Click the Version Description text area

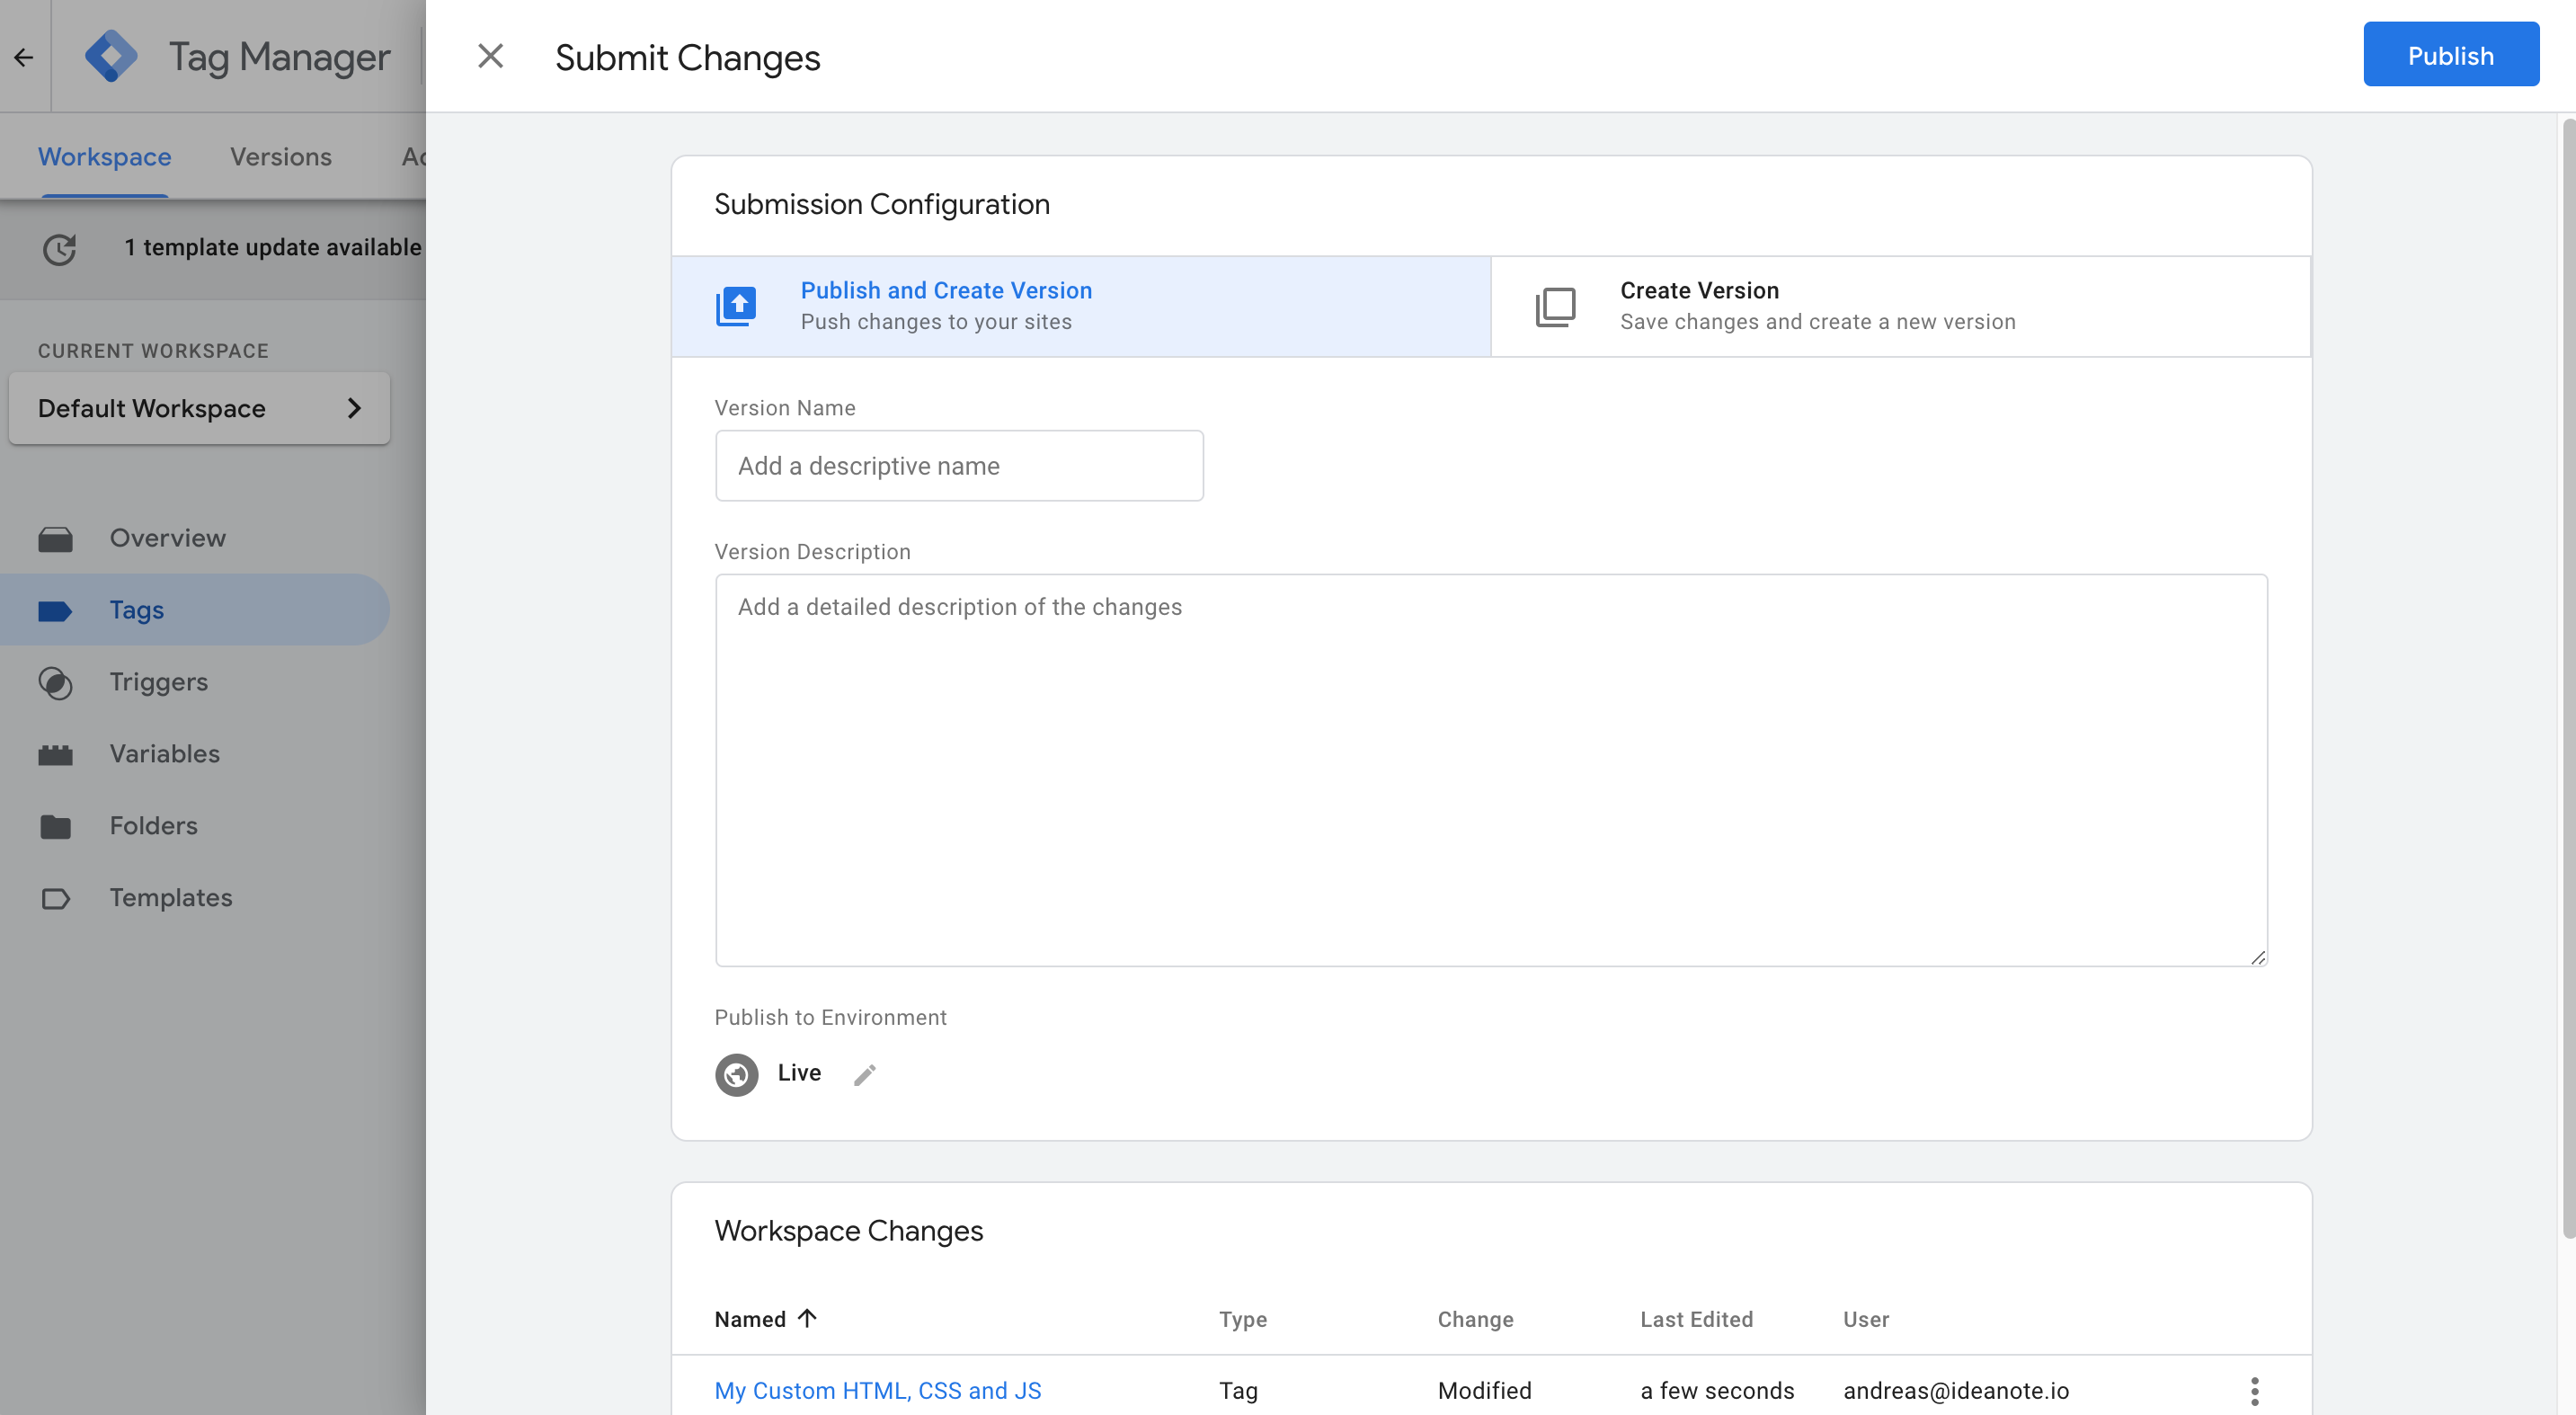[1490, 770]
